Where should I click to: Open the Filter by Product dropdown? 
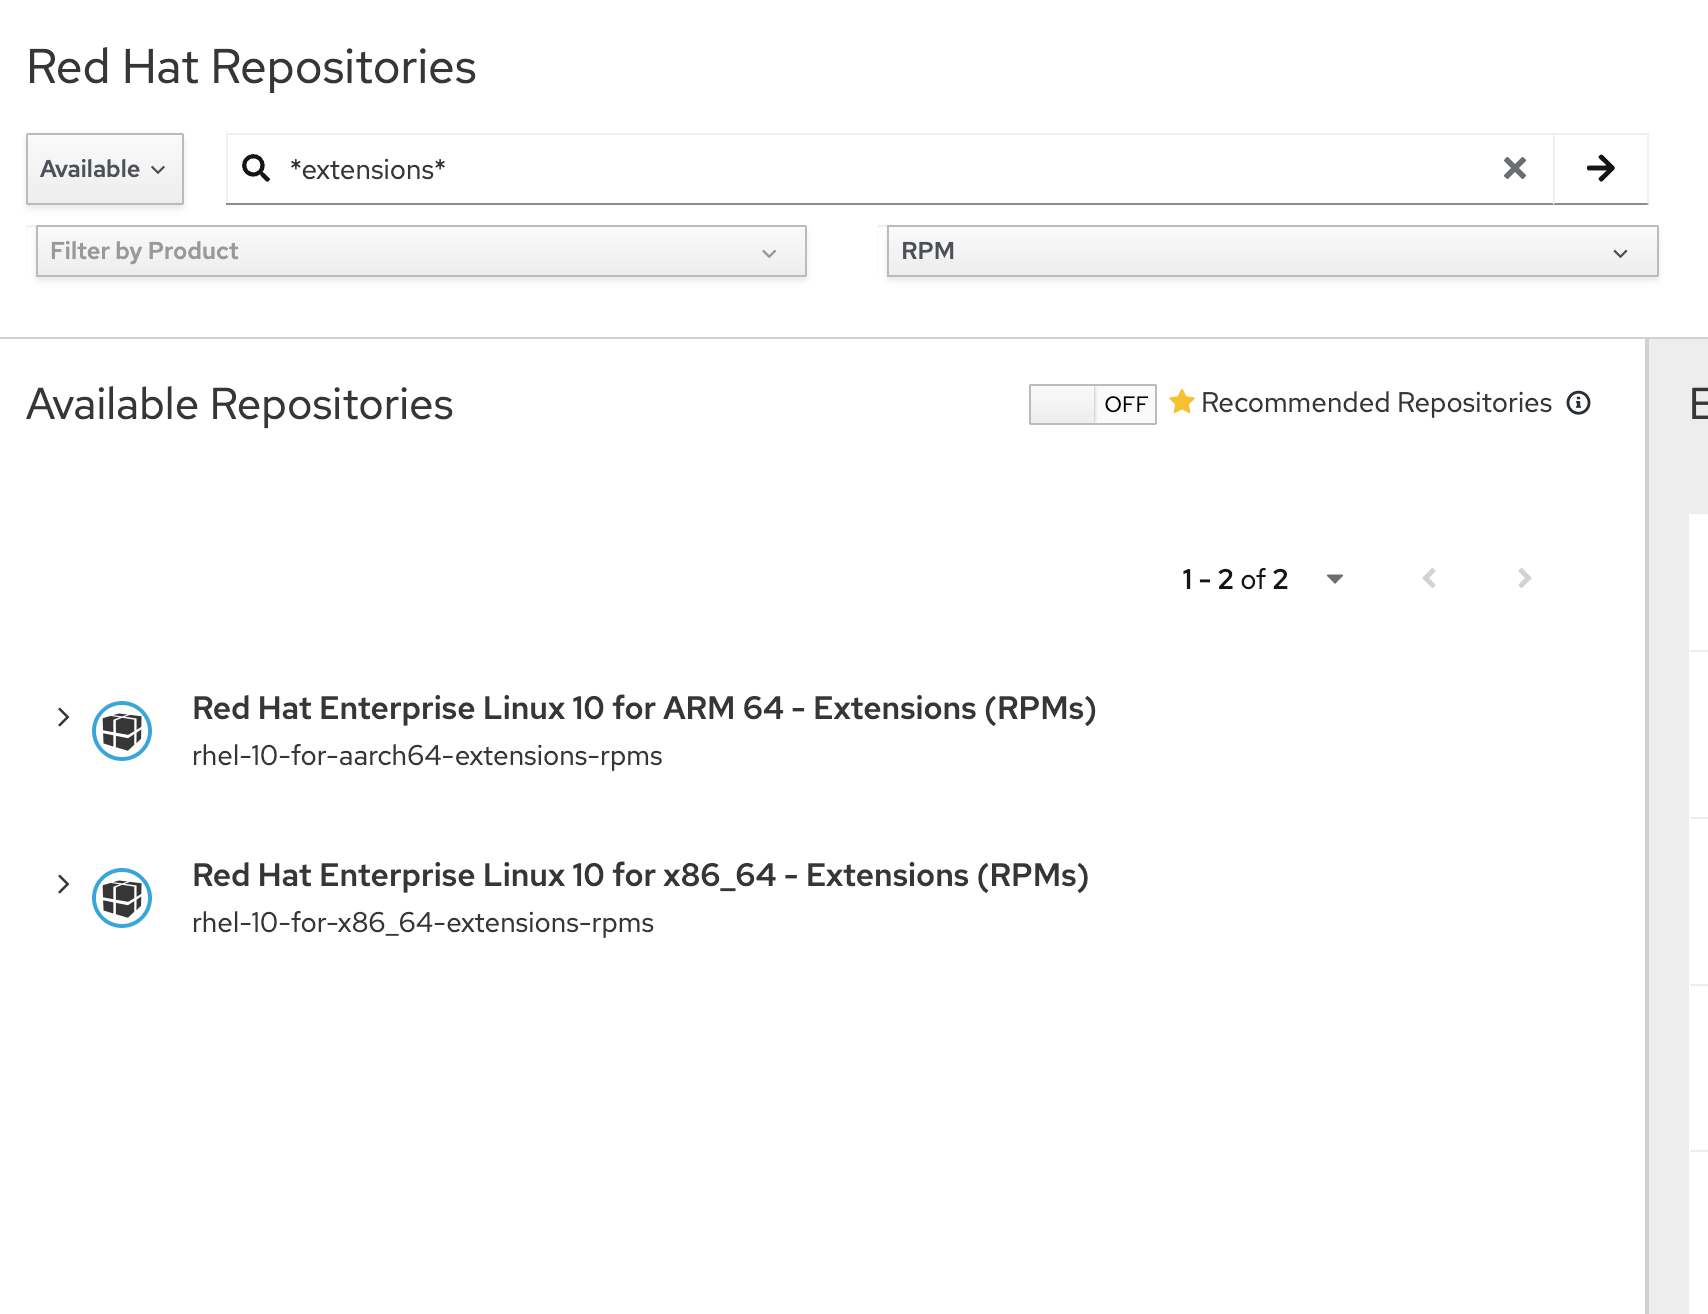coord(420,251)
